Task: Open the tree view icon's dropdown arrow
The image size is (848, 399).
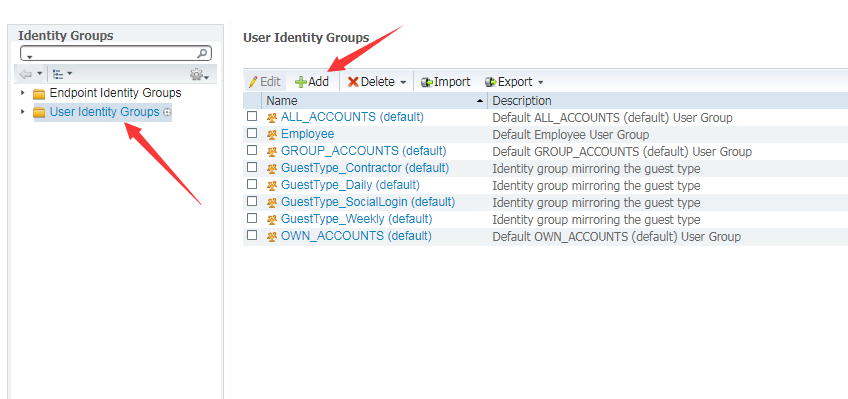Action: [x=69, y=74]
